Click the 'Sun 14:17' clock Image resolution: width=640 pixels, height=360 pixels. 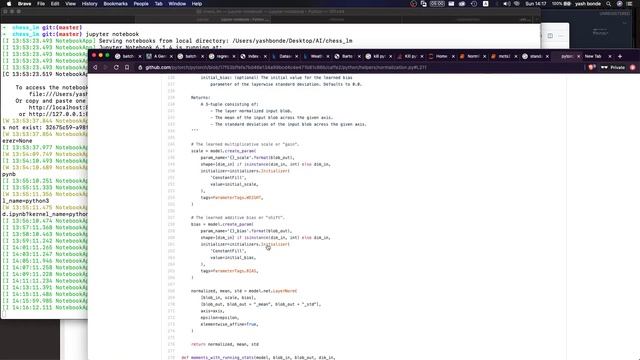pos(536,4)
